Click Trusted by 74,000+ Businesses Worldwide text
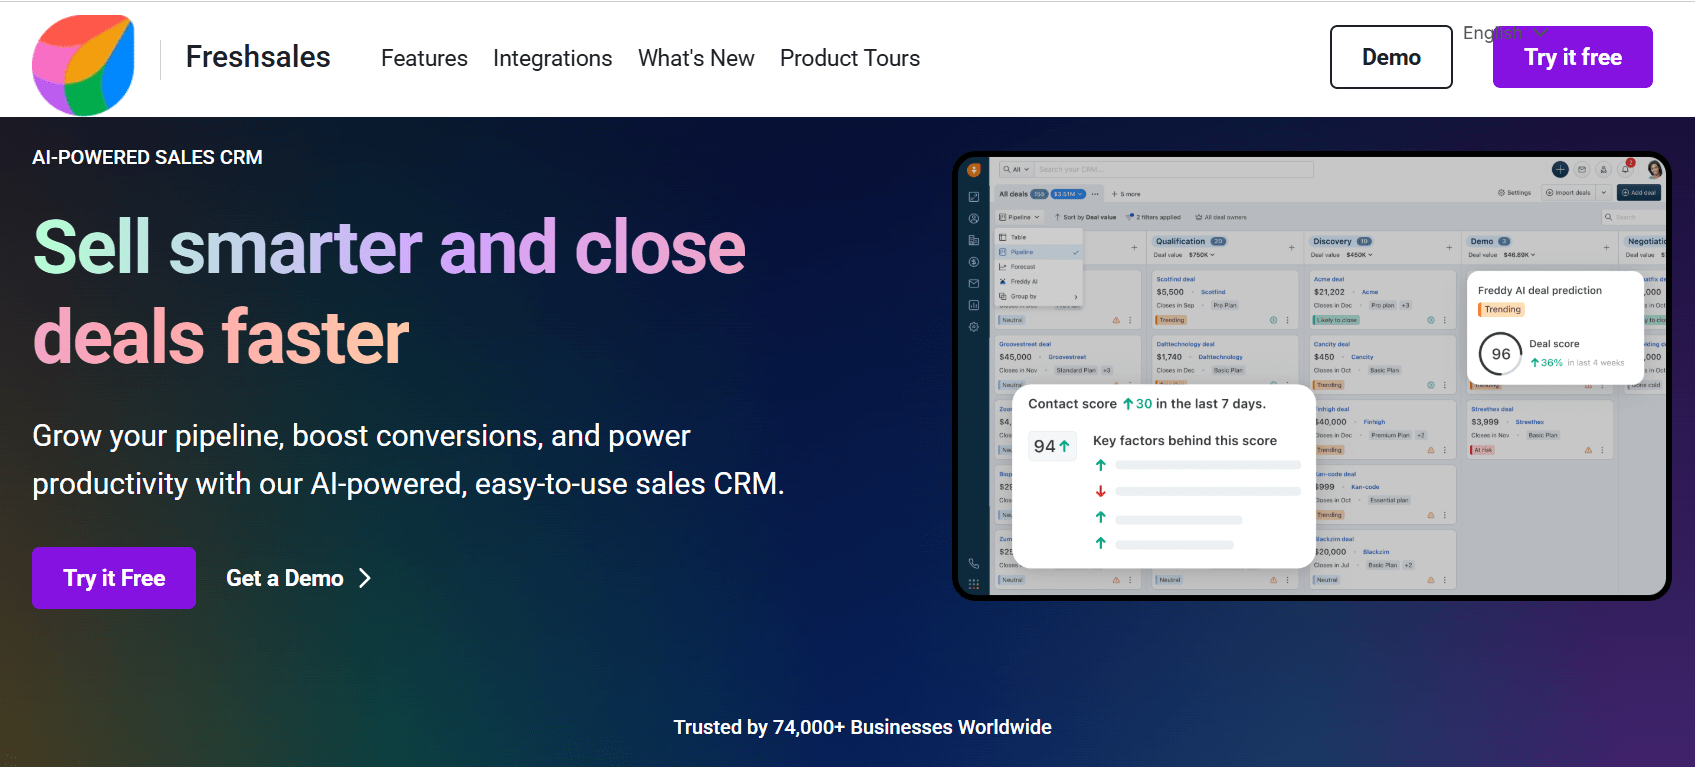 862,727
